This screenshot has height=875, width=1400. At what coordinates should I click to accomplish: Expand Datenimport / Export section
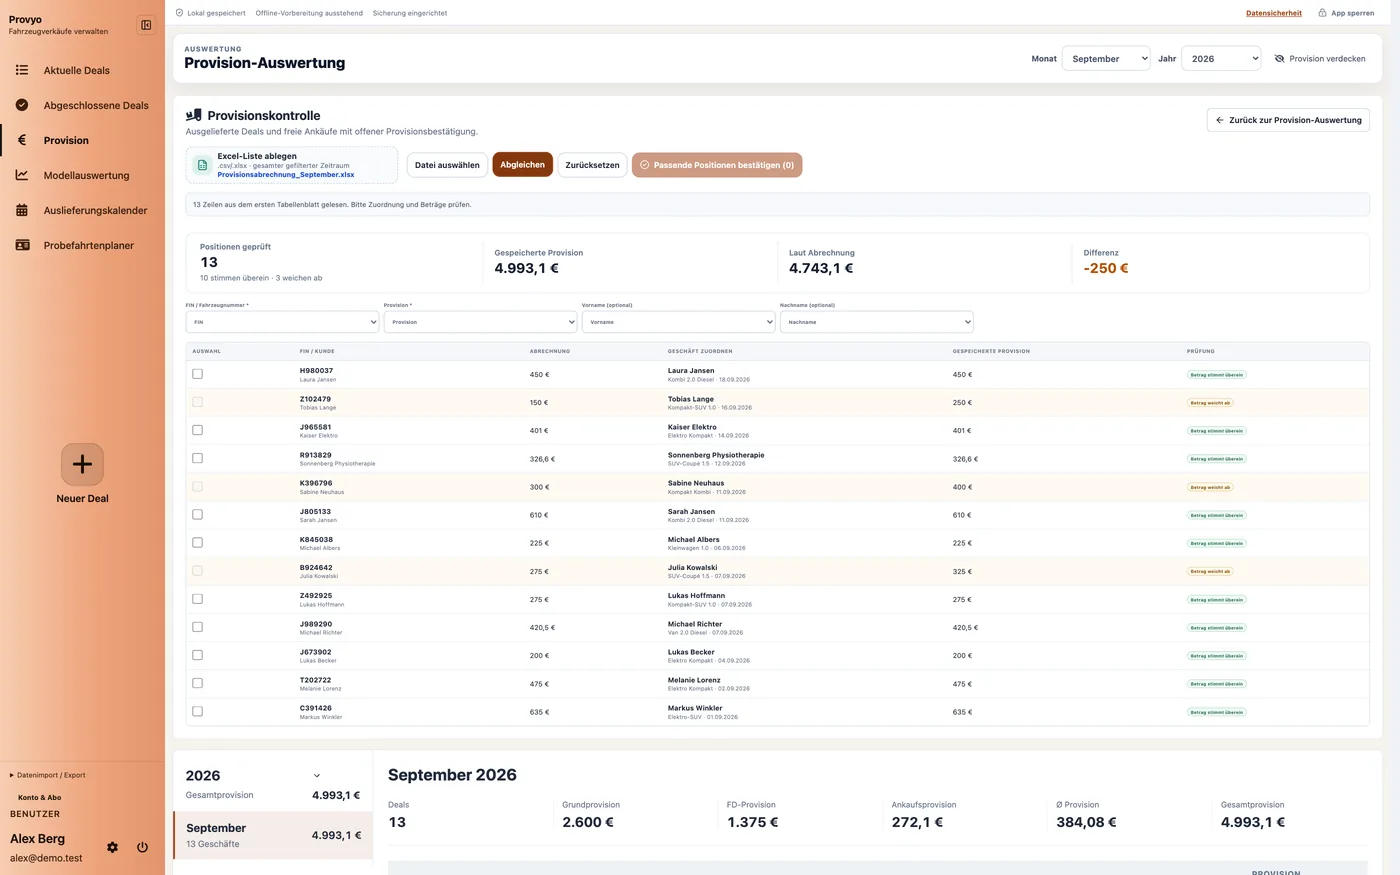click(x=48, y=775)
